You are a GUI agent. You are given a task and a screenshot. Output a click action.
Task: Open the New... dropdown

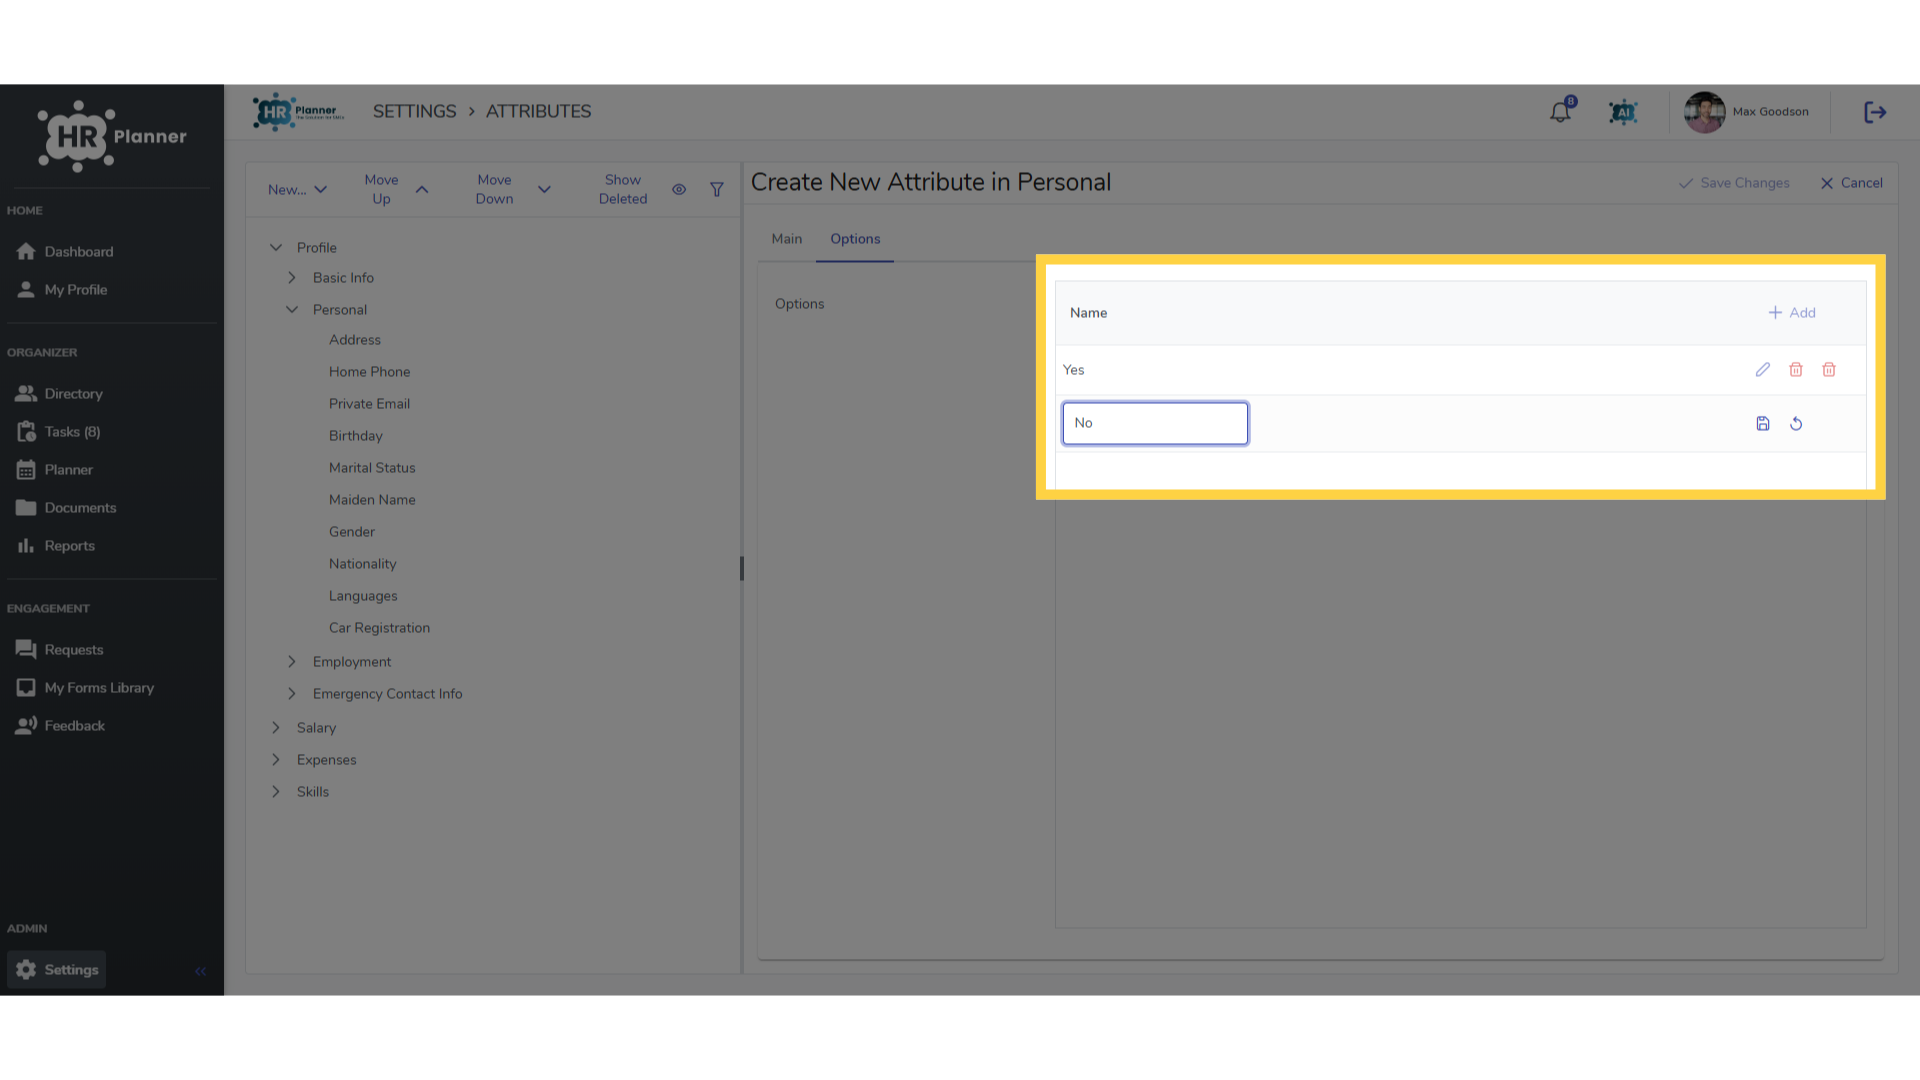pyautogui.click(x=297, y=190)
